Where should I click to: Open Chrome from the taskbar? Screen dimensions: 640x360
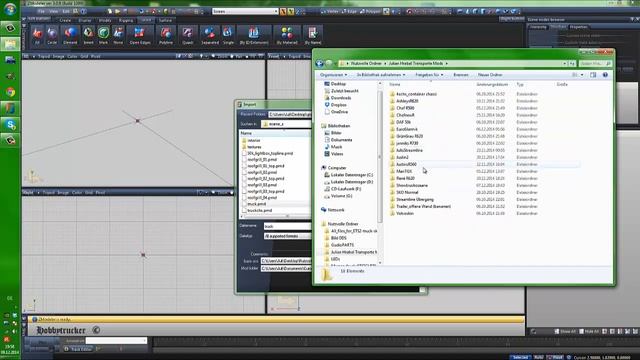click(10, 92)
